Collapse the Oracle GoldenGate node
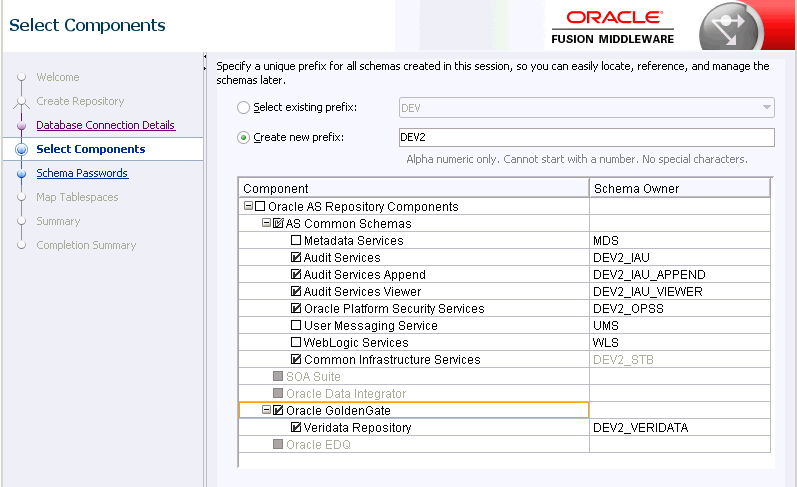Image resolution: width=797 pixels, height=487 pixels. (266, 409)
